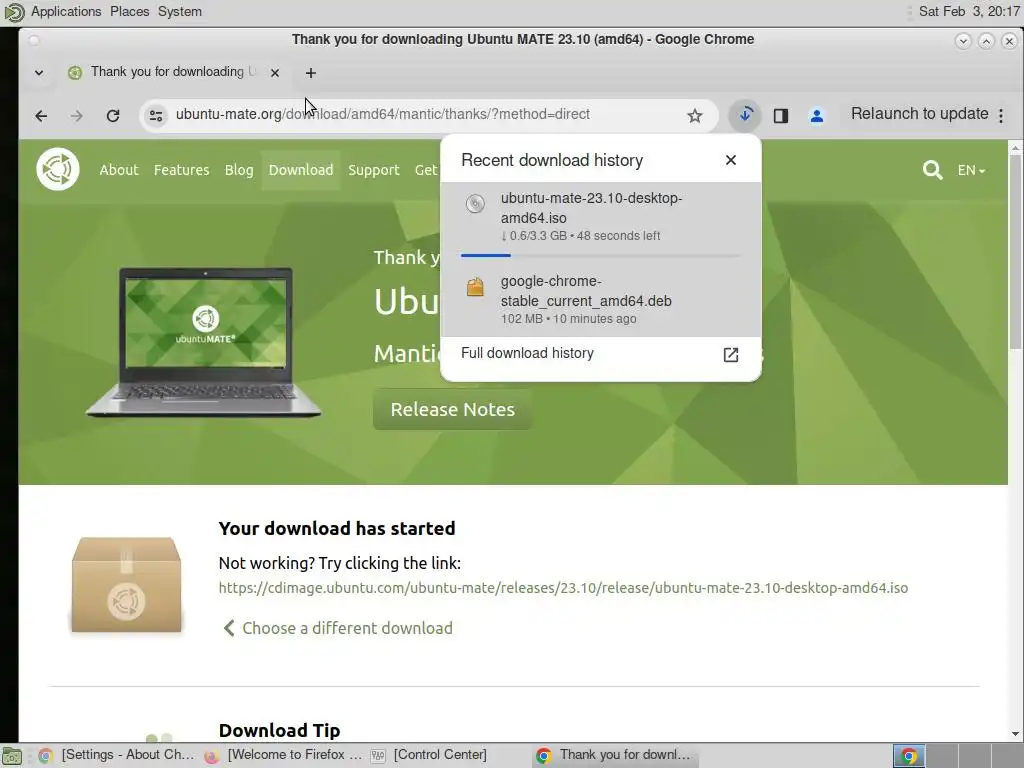Go to the About page

pyautogui.click(x=119, y=170)
